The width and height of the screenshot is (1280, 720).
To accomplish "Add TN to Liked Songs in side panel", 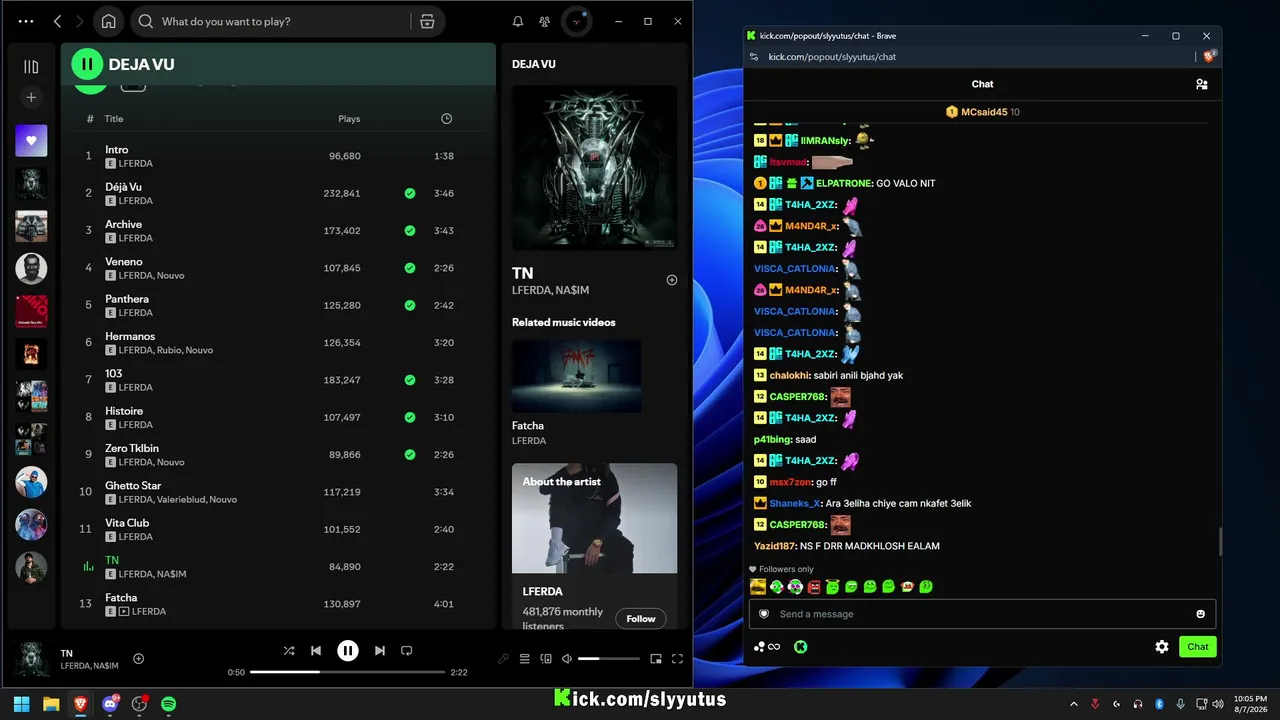I will 672,280.
